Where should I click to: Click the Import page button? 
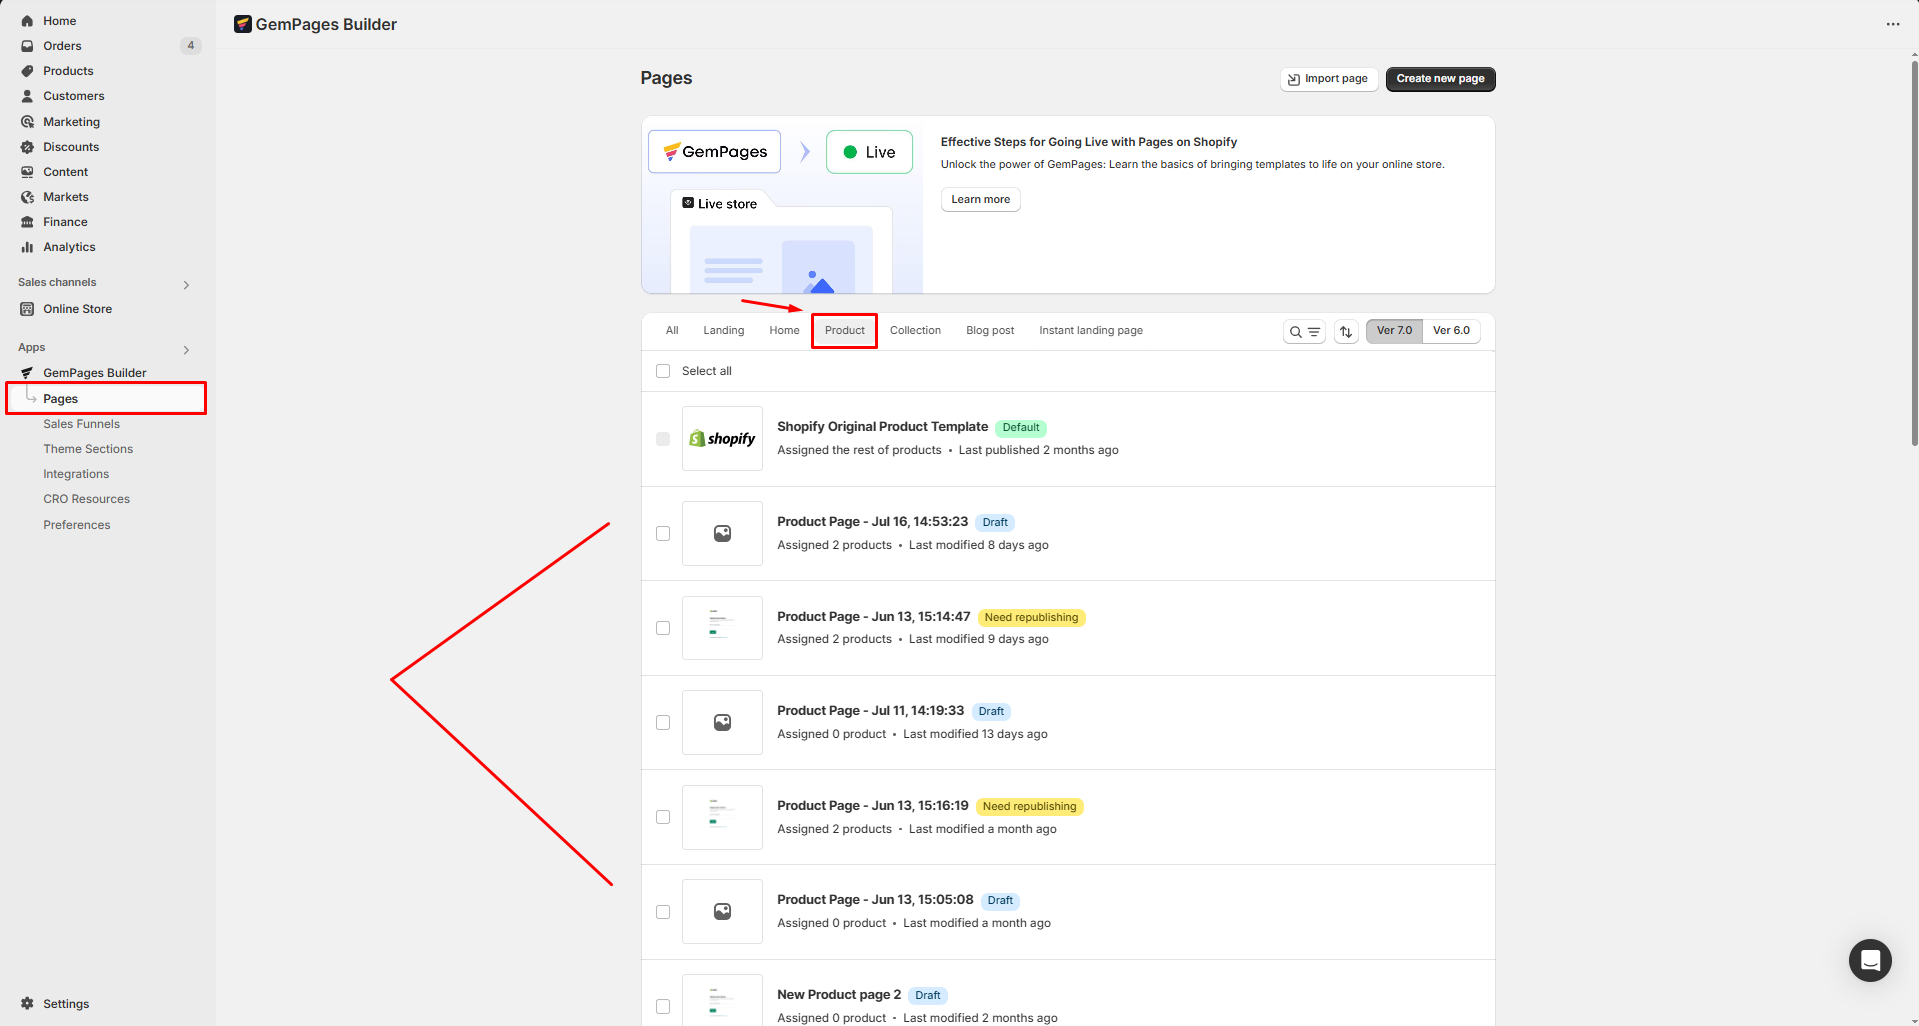1328,79
